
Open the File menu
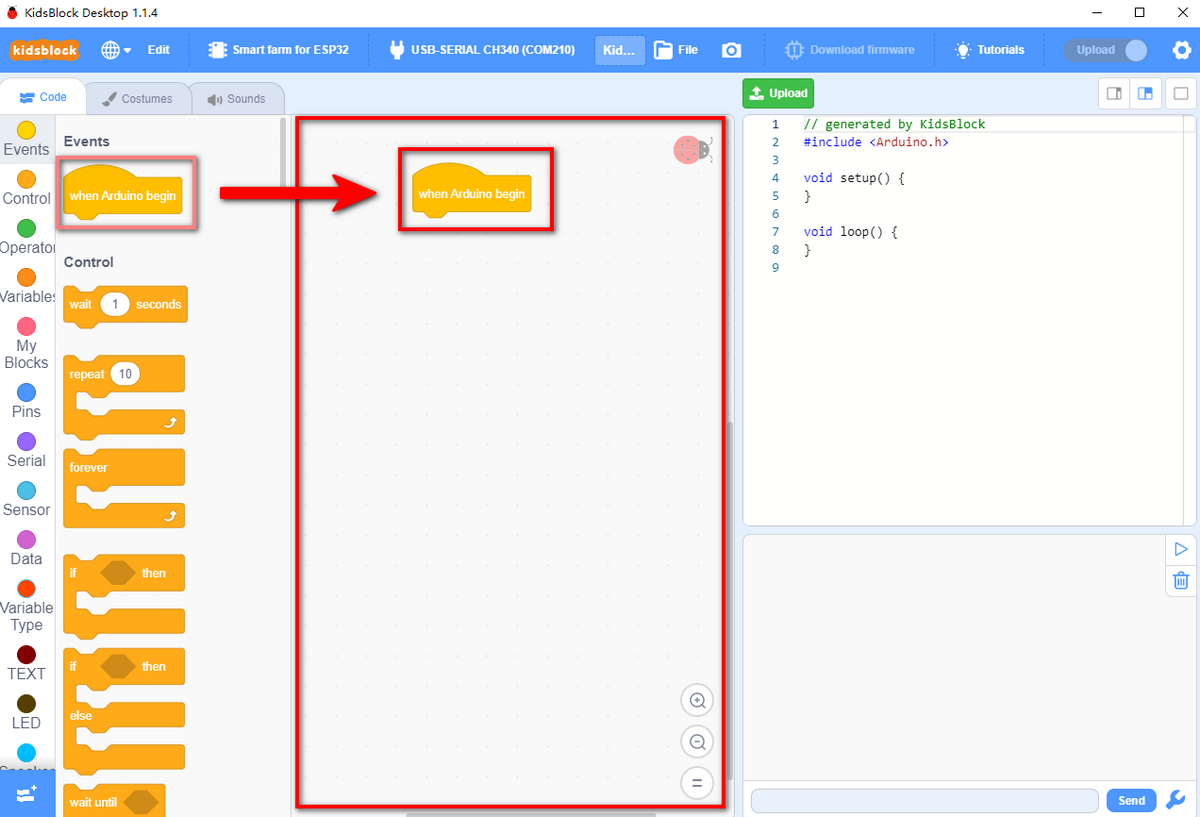tap(676, 50)
